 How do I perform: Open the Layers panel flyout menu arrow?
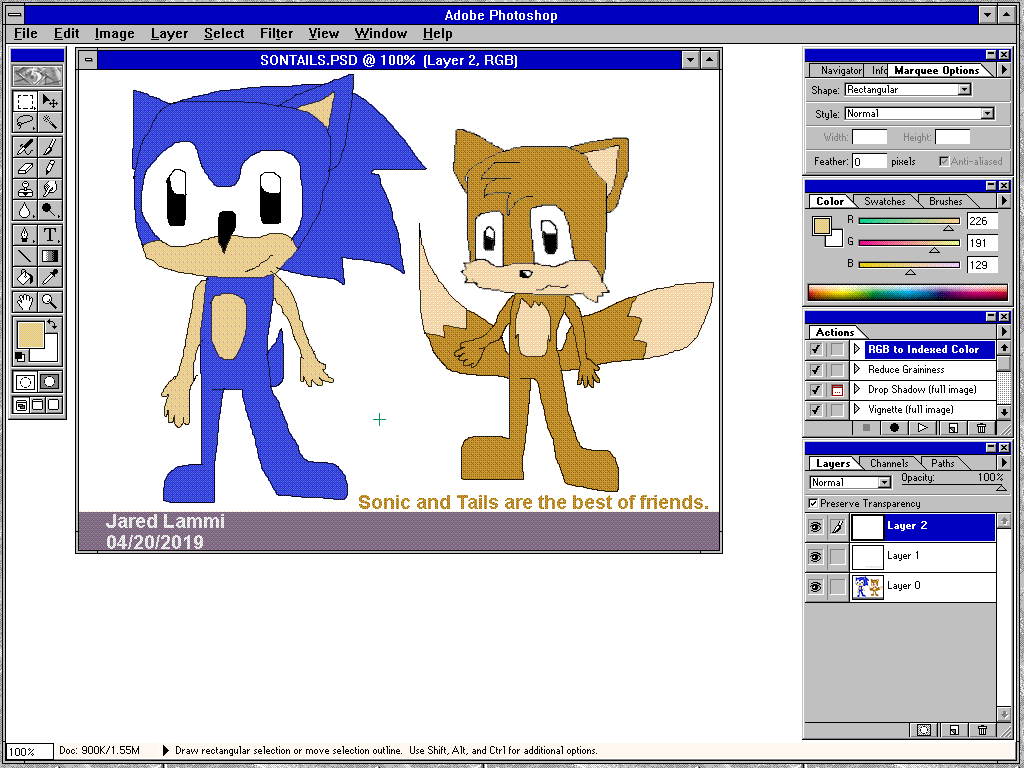click(x=1004, y=463)
